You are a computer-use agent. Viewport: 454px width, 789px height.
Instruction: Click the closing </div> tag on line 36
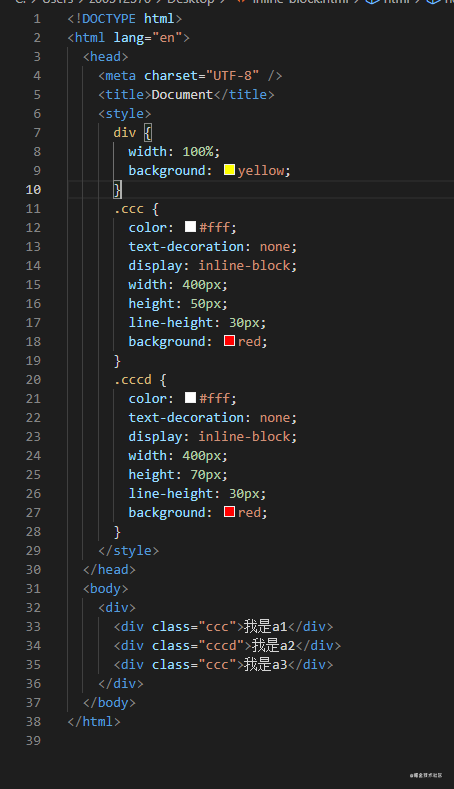click(x=121, y=683)
